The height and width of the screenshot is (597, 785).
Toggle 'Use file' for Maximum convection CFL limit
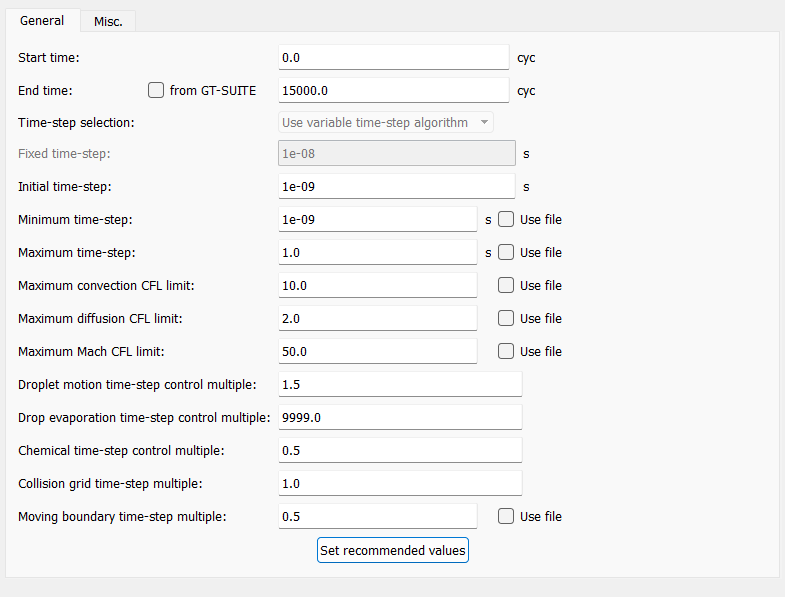coord(506,285)
